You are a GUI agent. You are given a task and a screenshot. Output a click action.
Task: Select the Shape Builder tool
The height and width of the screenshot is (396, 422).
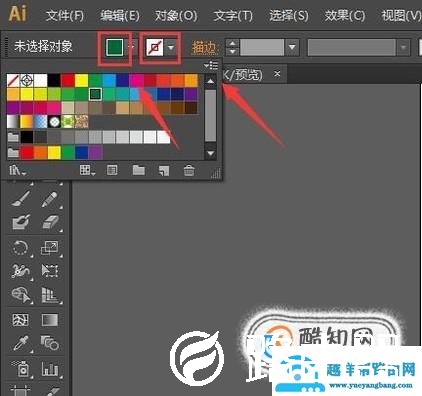tap(21, 295)
